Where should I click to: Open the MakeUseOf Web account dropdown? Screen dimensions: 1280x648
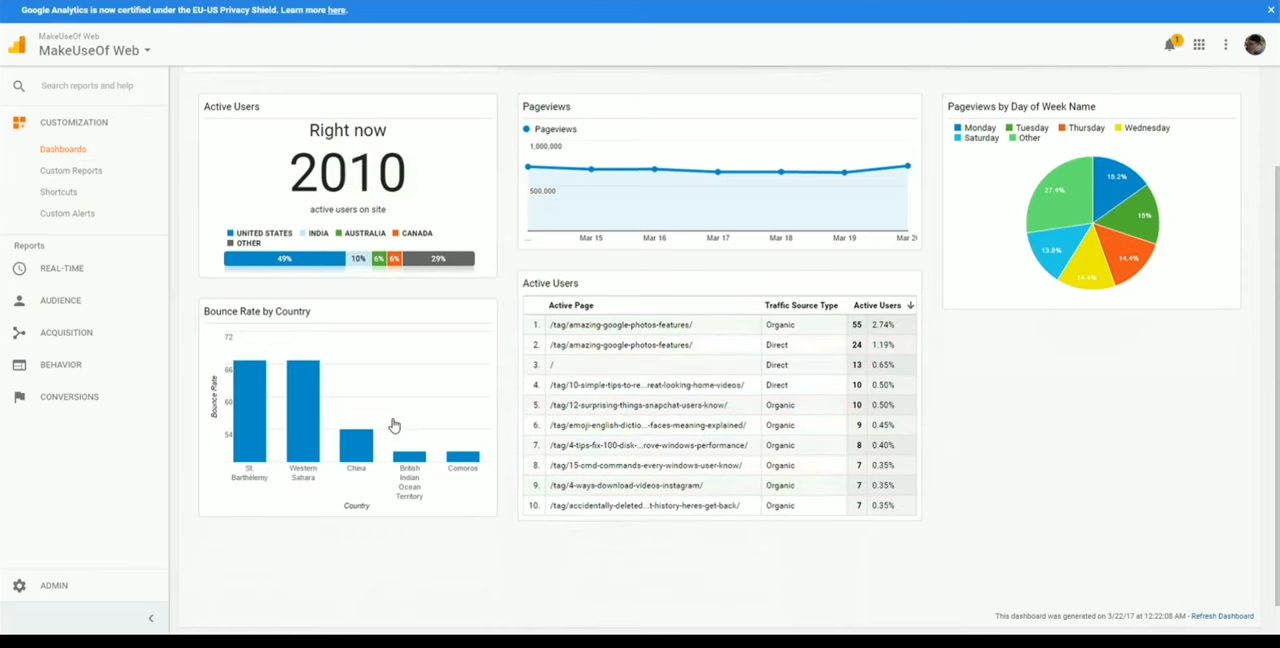pos(95,51)
